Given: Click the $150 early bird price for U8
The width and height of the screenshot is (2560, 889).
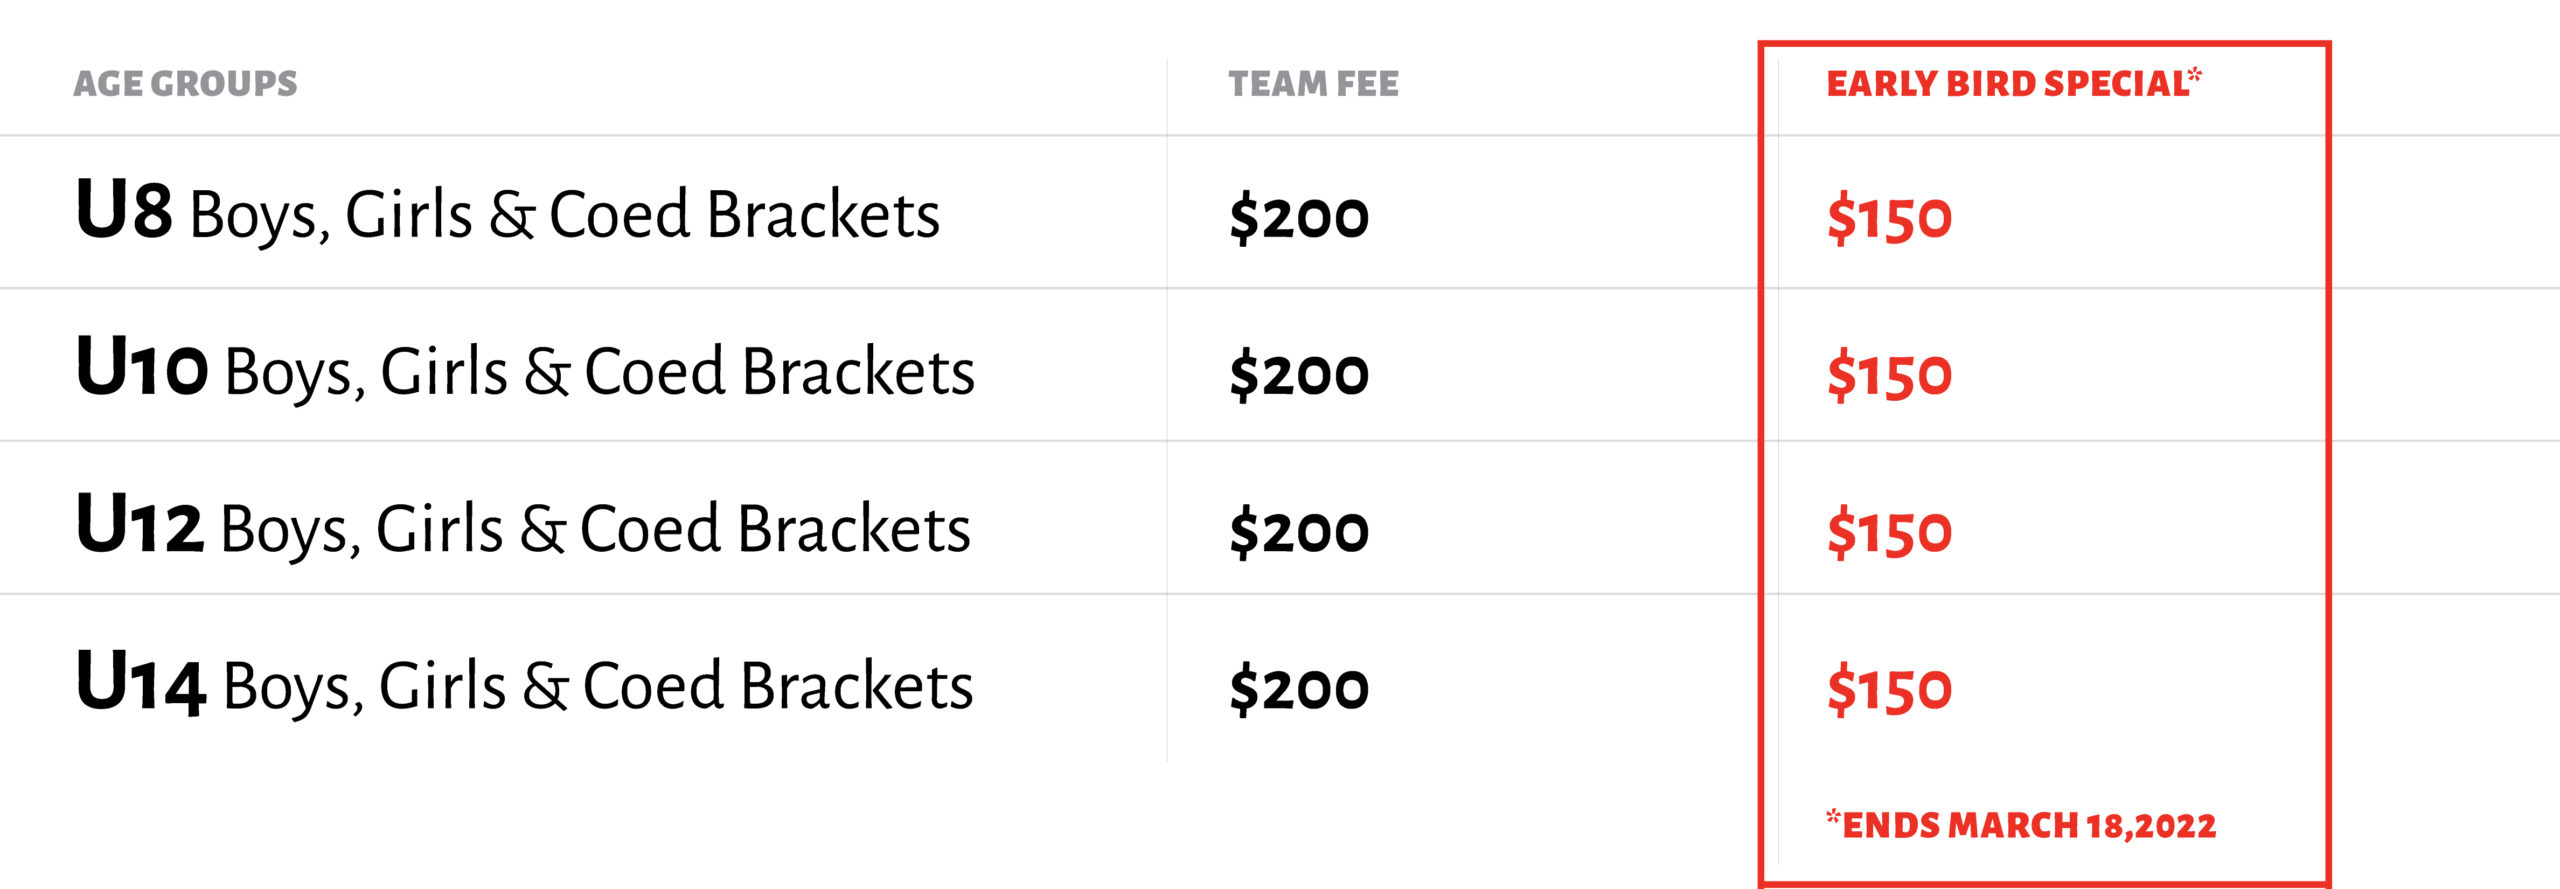Looking at the screenshot, I should pyautogui.click(x=1889, y=218).
